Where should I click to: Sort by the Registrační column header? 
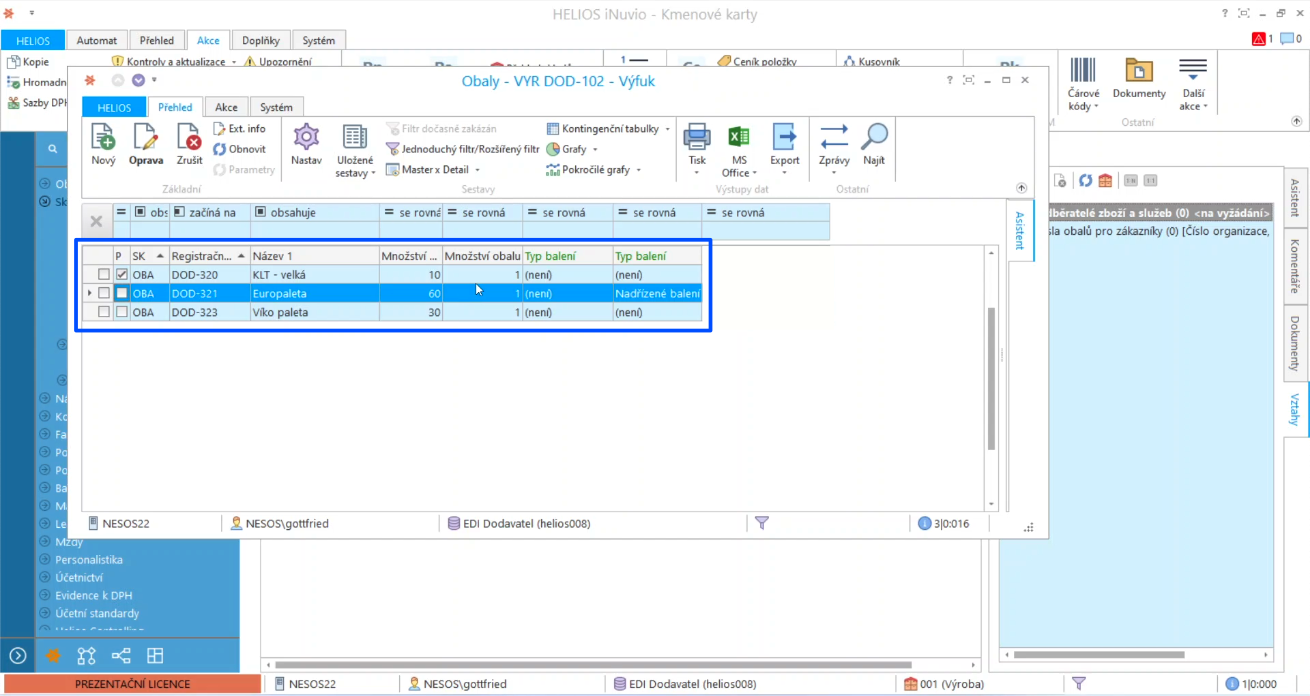[209, 256]
